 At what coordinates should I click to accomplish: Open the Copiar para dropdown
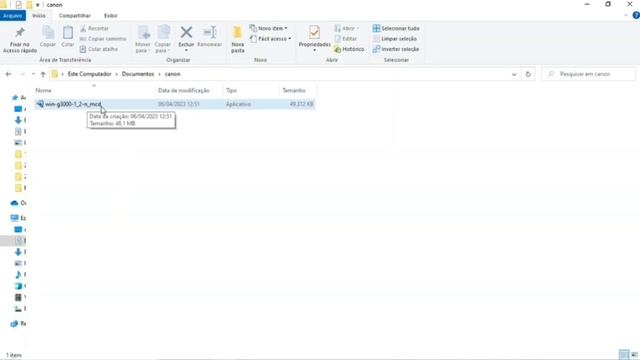point(163,40)
